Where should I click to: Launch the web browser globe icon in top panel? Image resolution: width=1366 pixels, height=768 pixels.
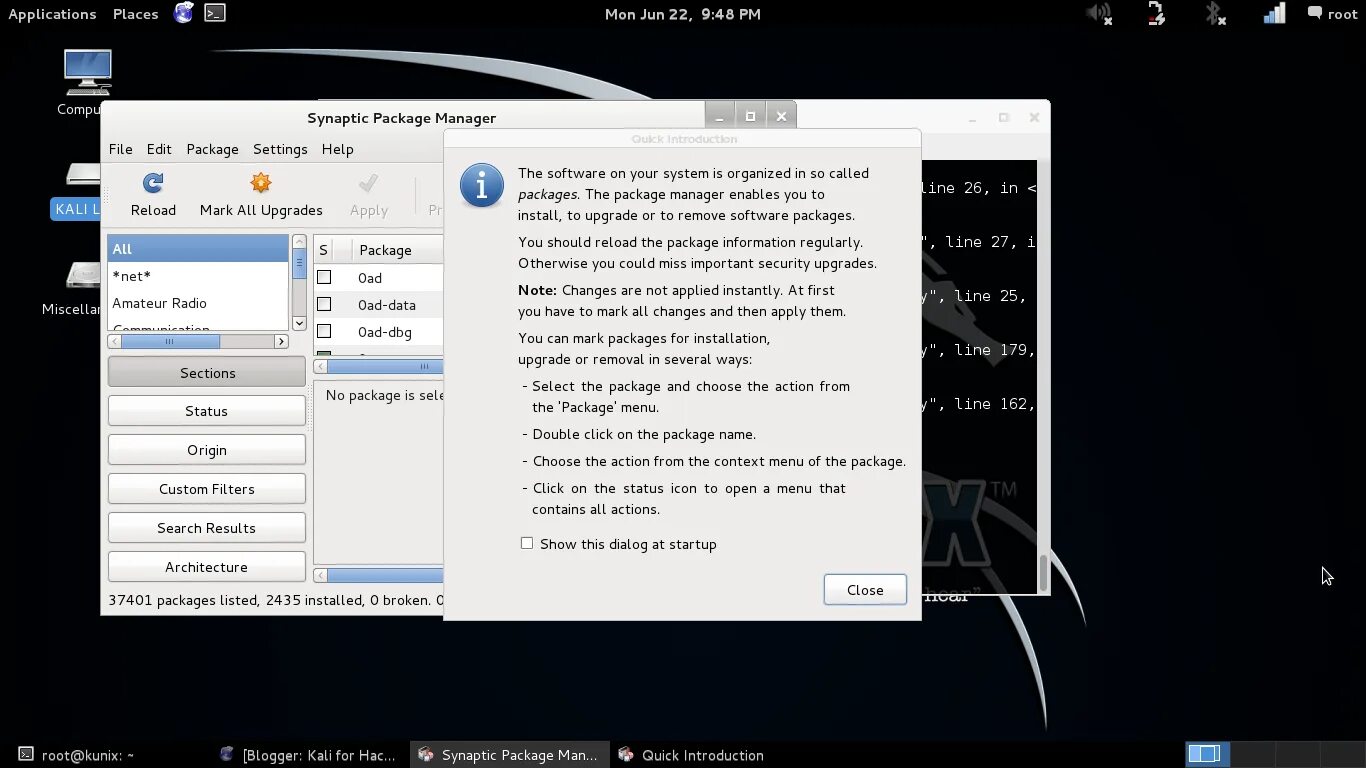(x=183, y=13)
